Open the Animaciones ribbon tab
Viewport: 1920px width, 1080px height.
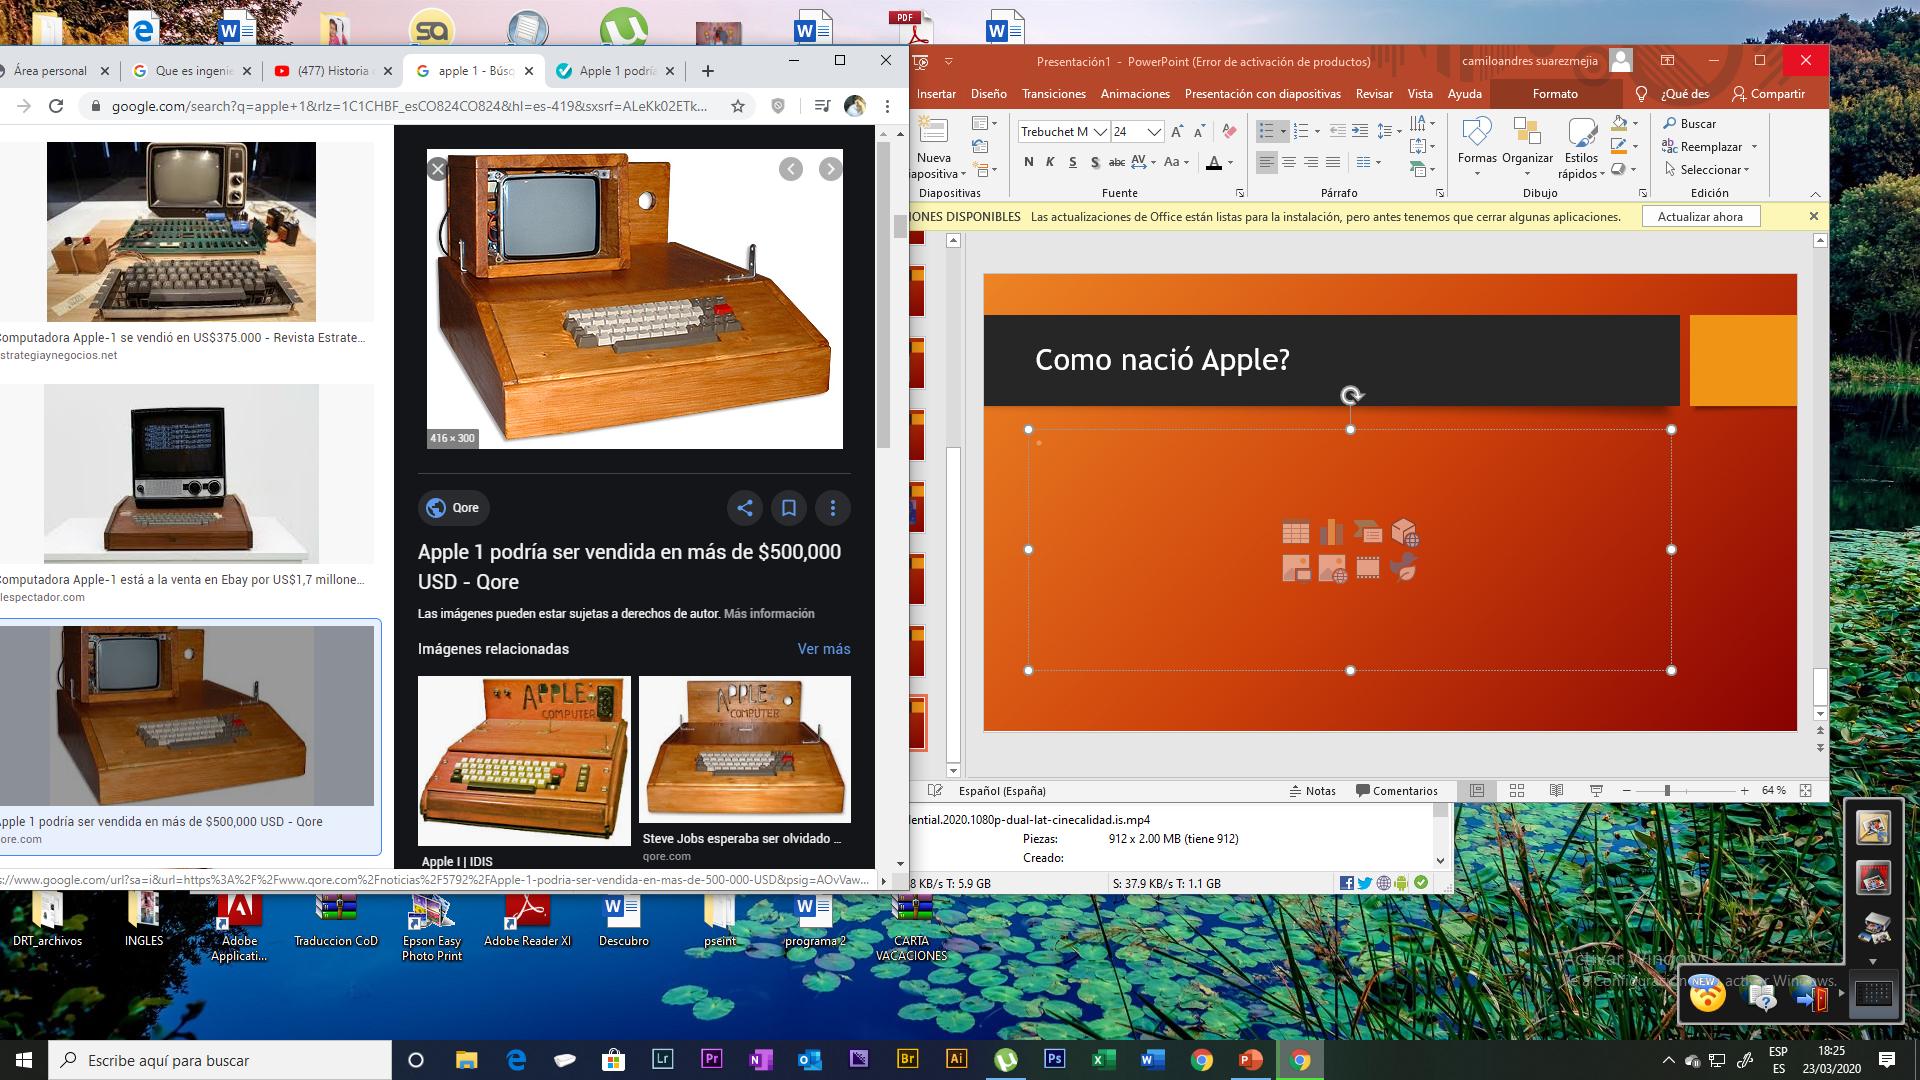pyautogui.click(x=1135, y=94)
